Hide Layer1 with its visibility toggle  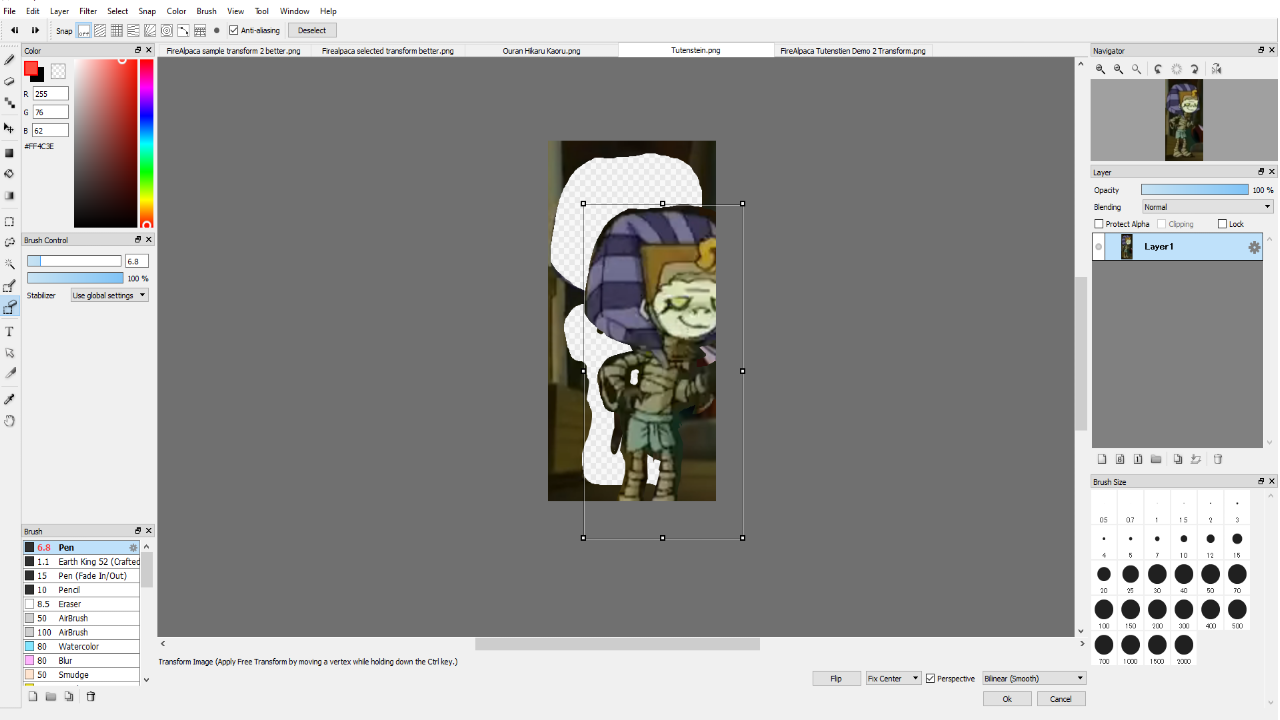pos(1099,247)
